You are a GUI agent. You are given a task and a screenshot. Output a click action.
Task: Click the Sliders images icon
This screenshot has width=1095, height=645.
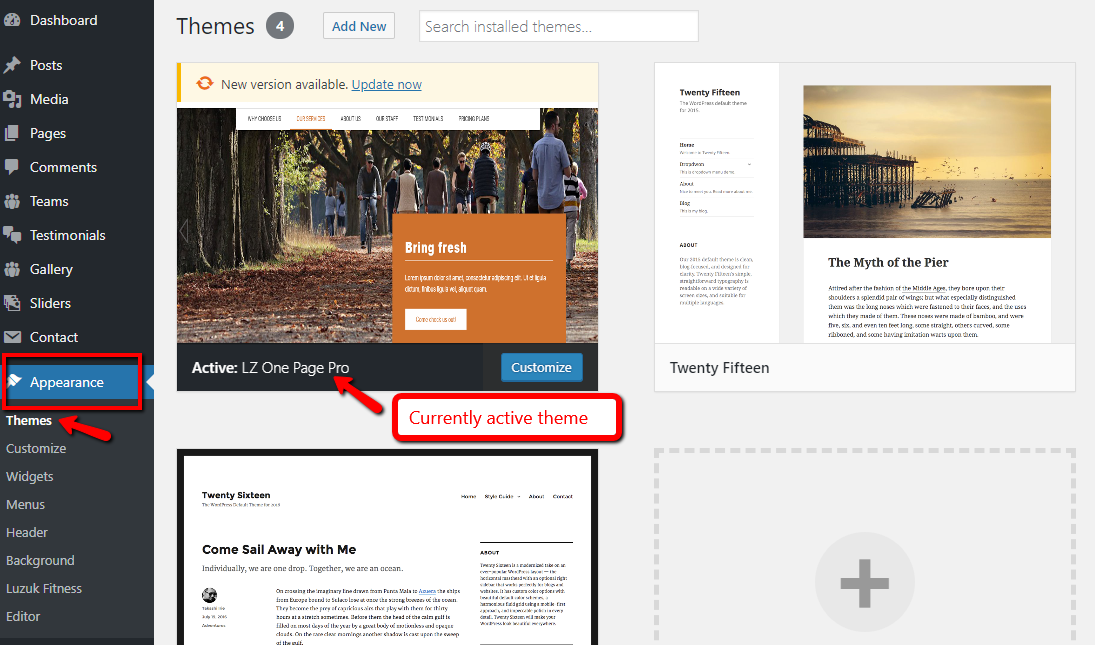(11, 303)
